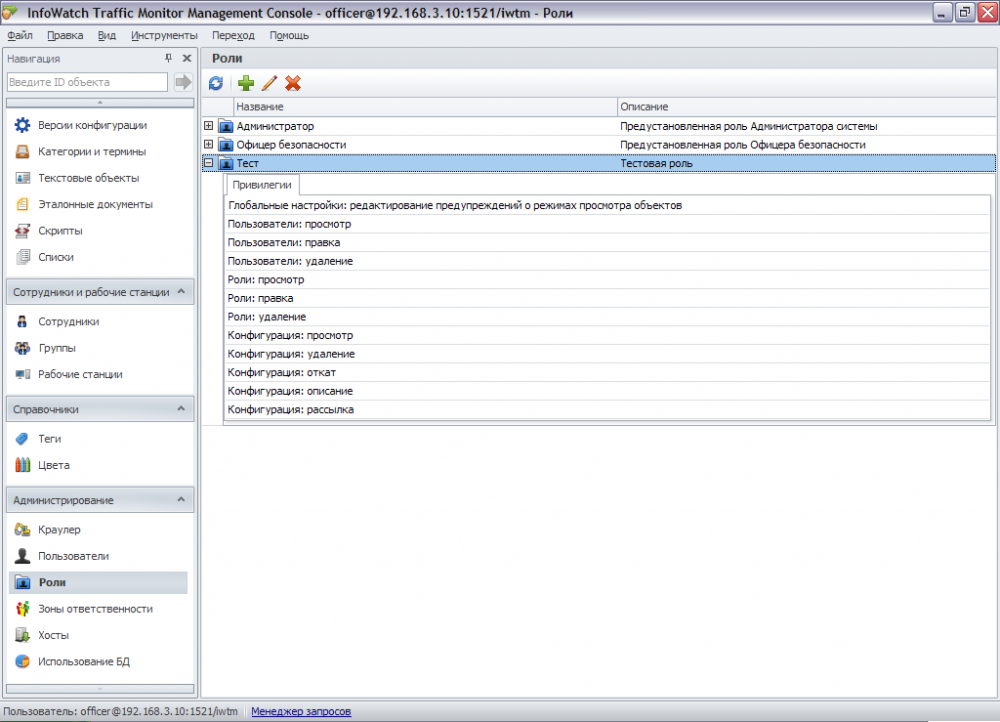The width and height of the screenshot is (1000, 722).
Task: Open Хосты icon
Action: [x=22, y=635]
